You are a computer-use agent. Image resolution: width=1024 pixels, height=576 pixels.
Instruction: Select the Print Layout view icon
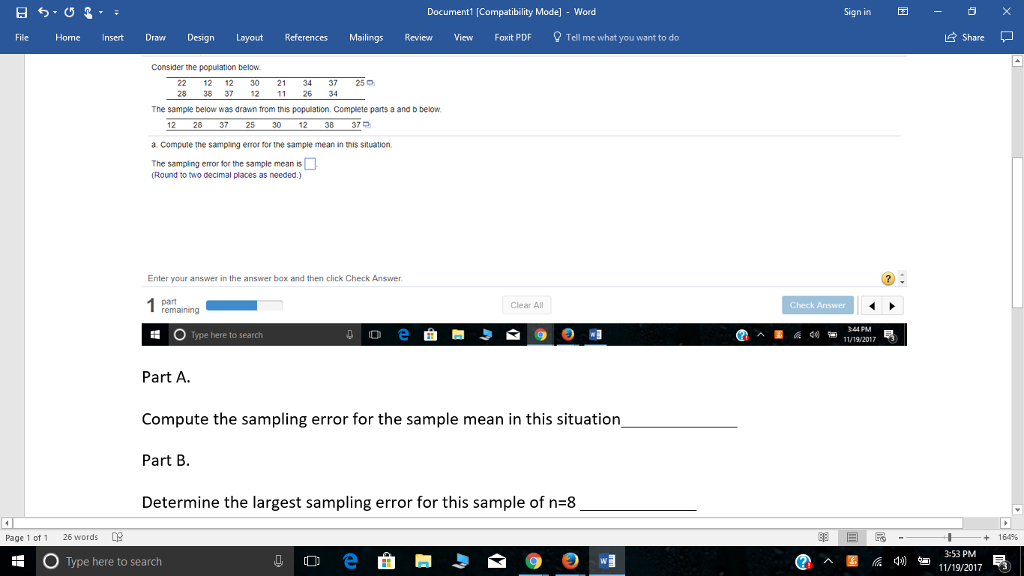click(853, 536)
